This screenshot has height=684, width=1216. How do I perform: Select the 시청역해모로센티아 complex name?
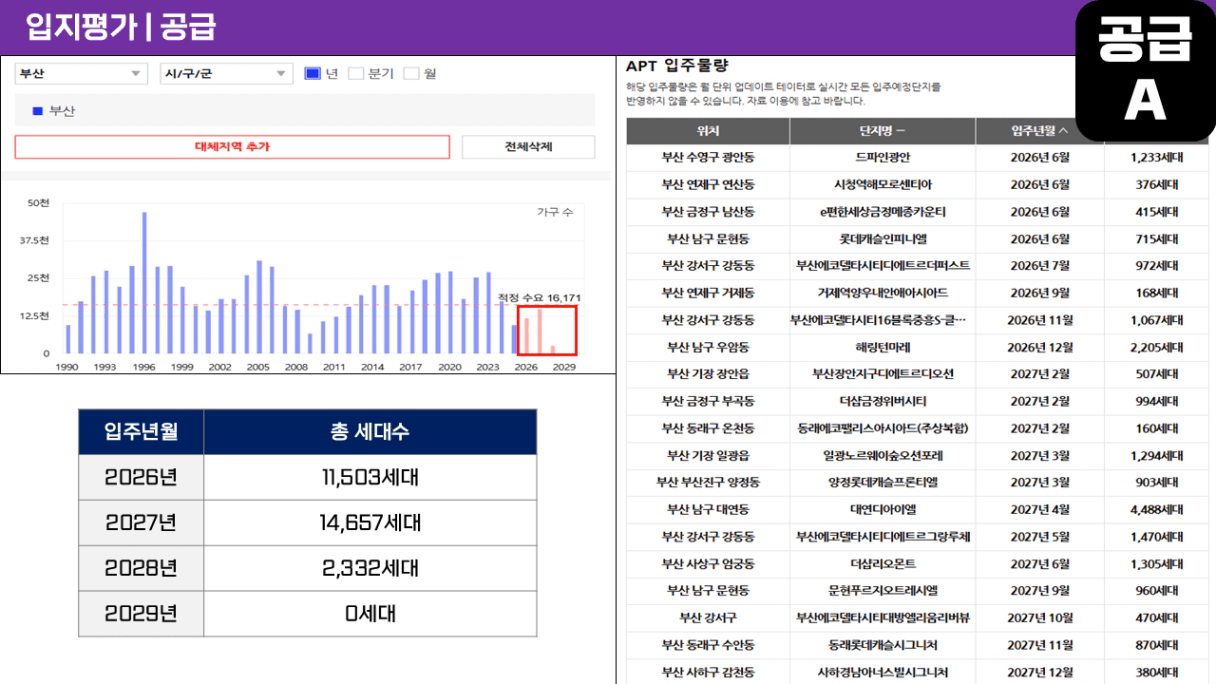click(x=883, y=185)
